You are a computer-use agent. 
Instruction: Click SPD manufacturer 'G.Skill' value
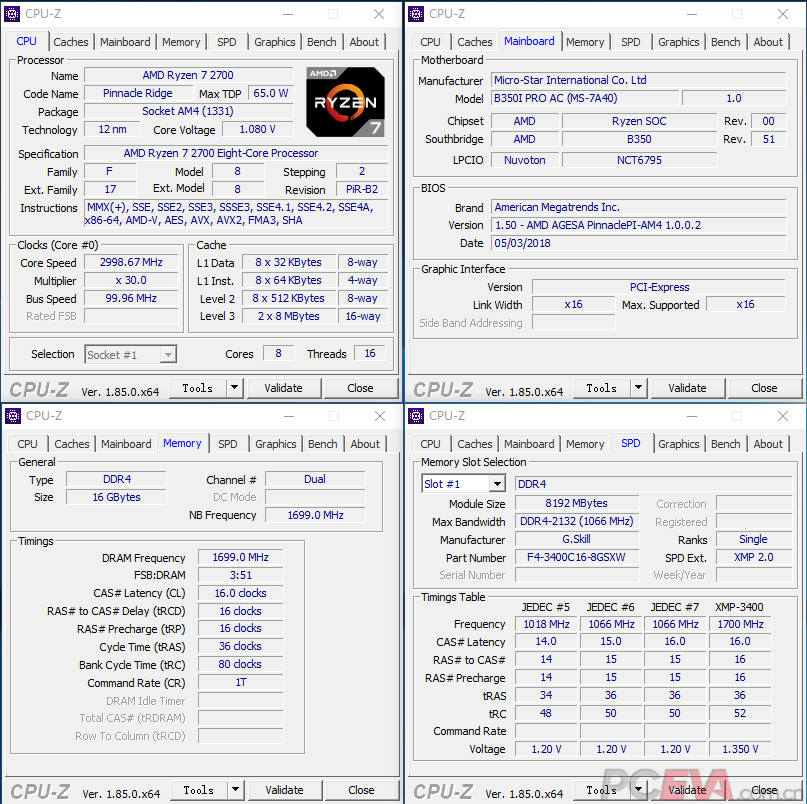coord(576,539)
